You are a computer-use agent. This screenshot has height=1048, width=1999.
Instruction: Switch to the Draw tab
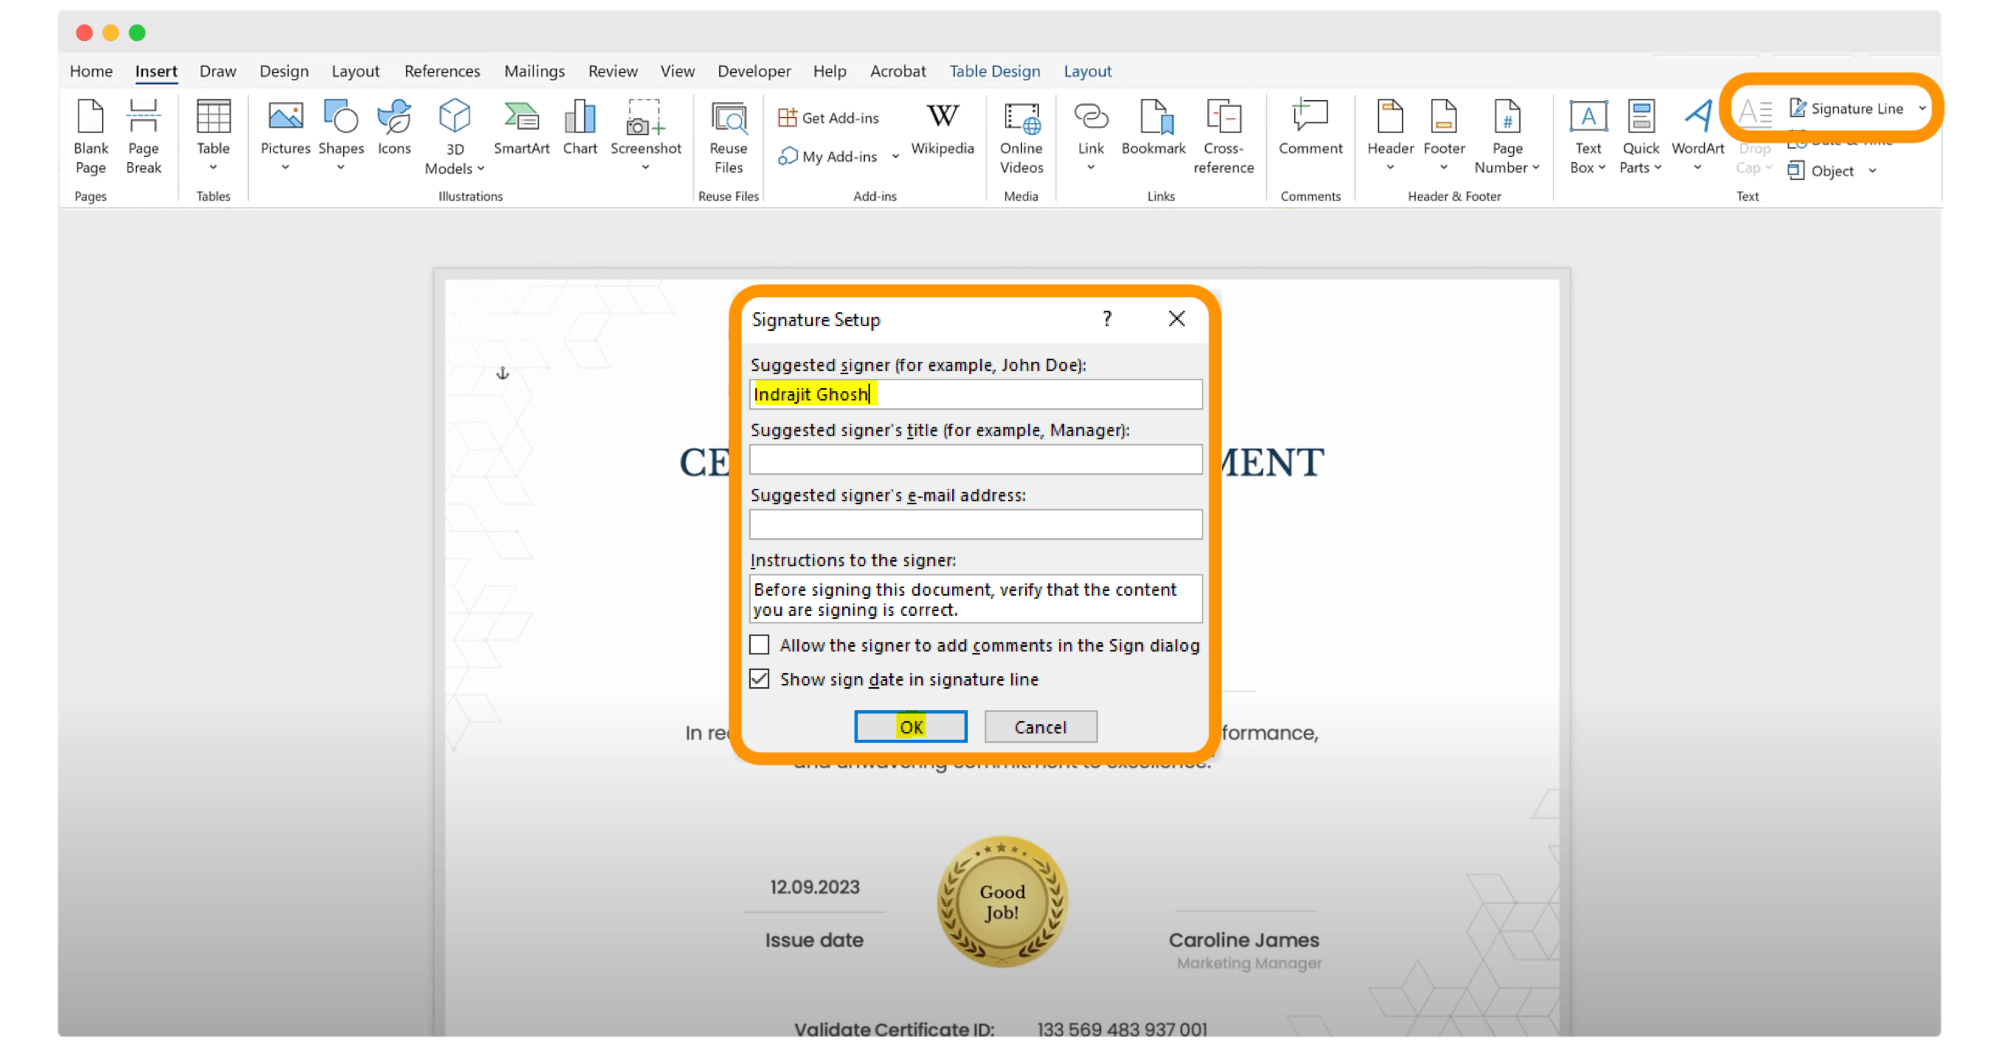click(217, 71)
